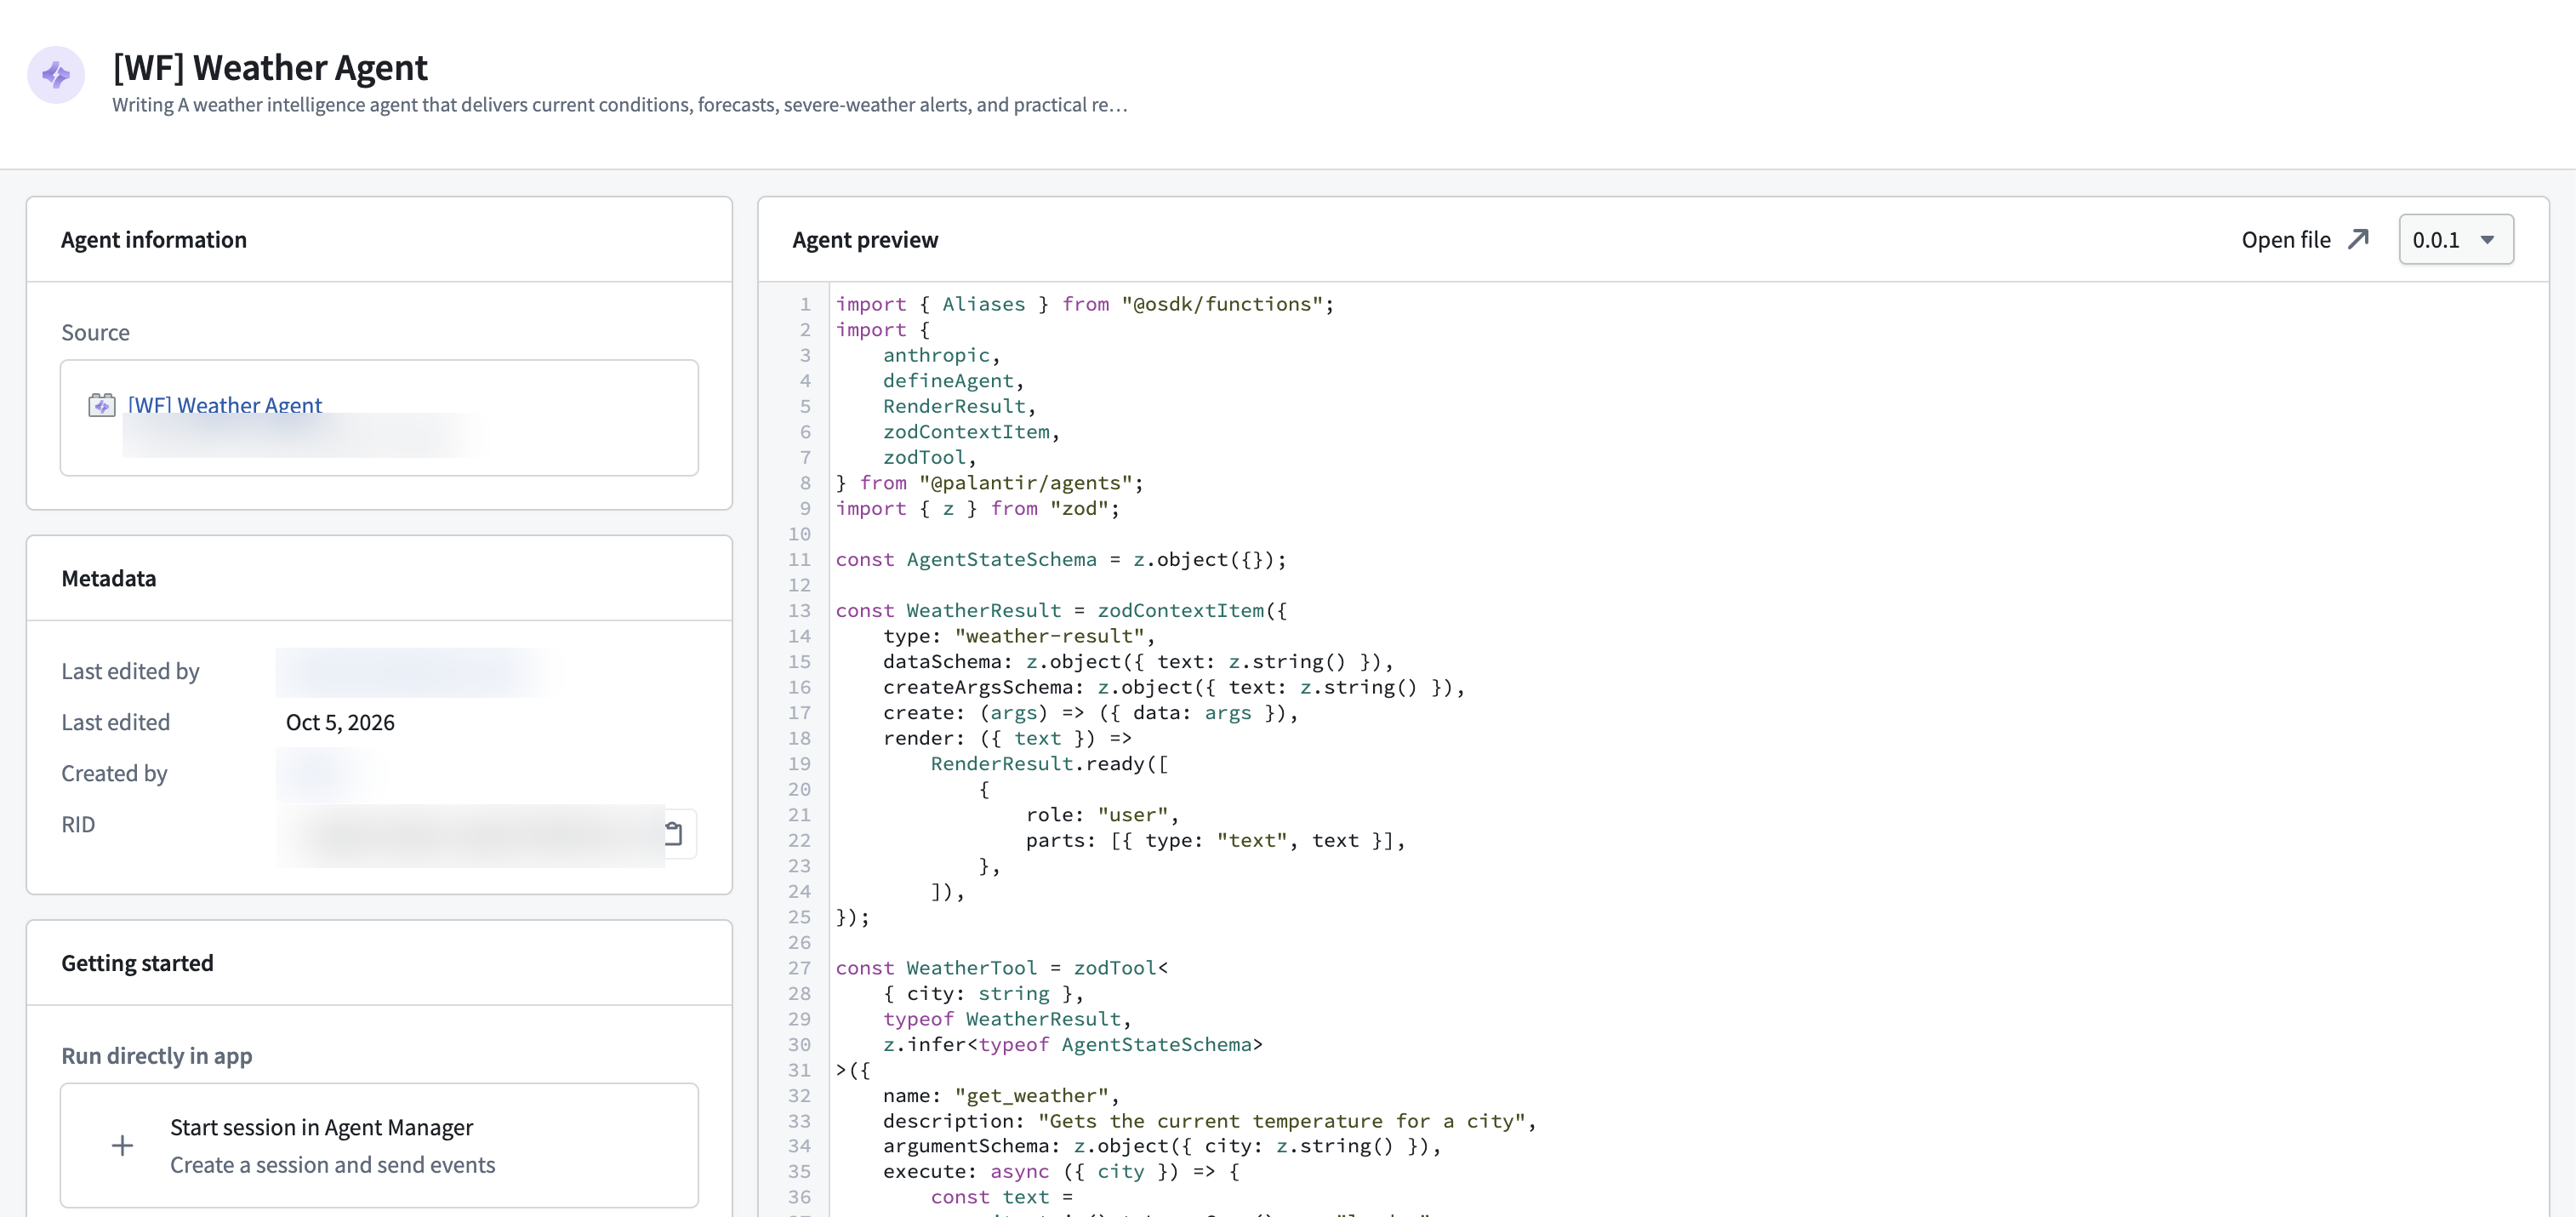
Task: Open the Open file arrow icon
Action: pyautogui.click(x=2359, y=239)
